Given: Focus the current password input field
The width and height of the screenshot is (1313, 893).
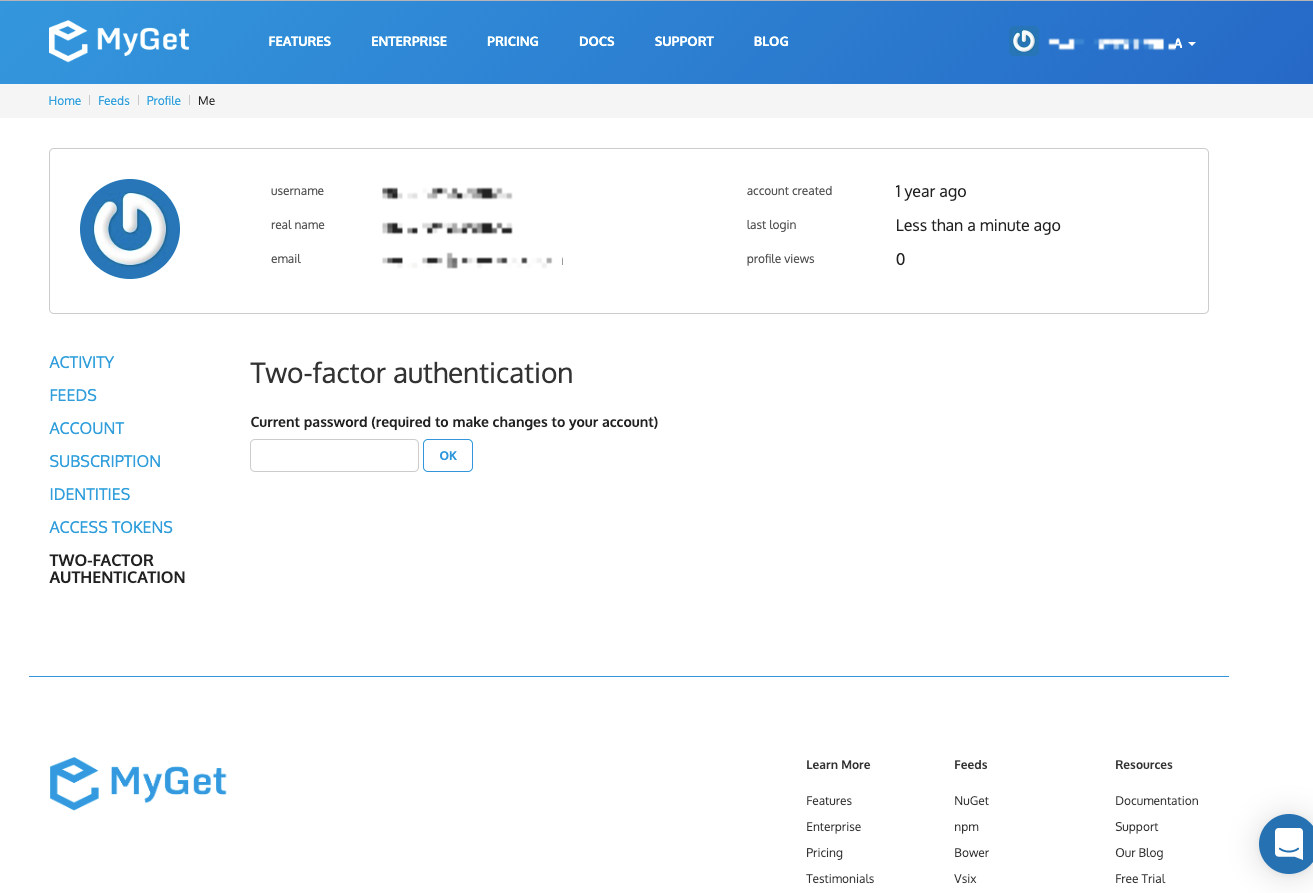Looking at the screenshot, I should pos(334,455).
